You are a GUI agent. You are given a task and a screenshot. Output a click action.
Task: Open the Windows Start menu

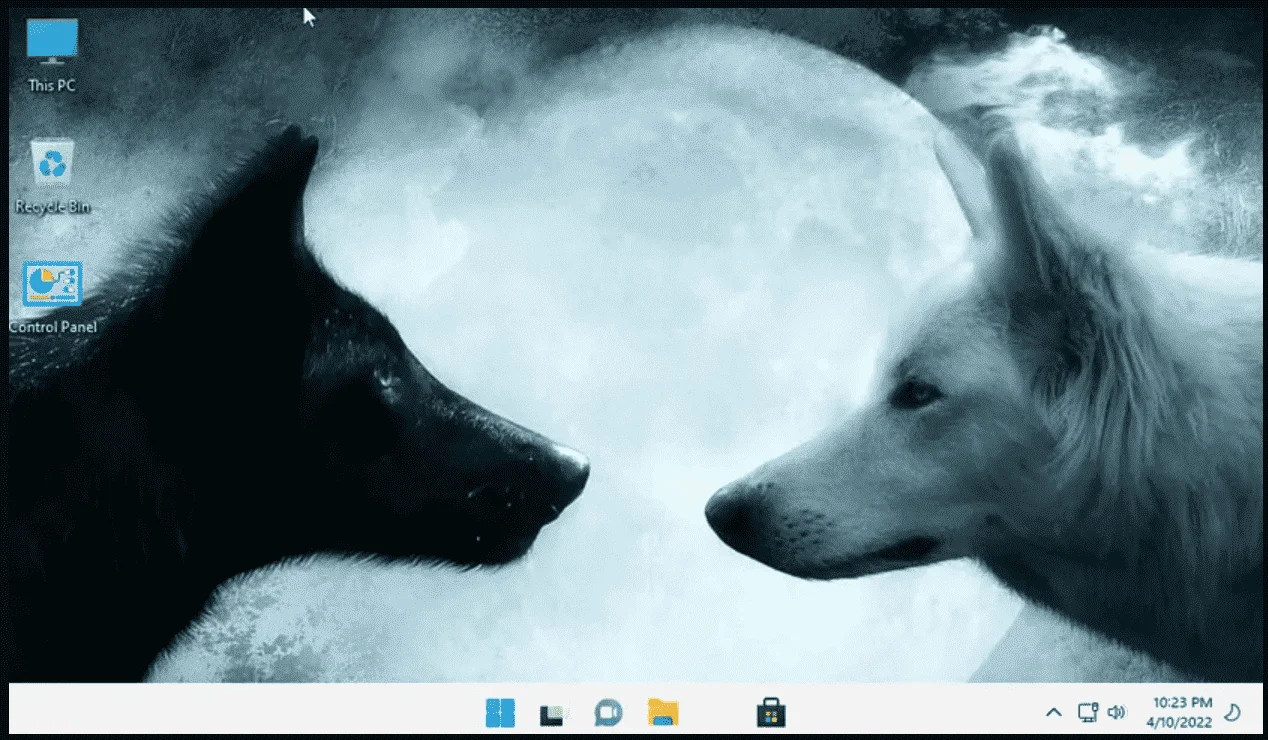coord(500,712)
